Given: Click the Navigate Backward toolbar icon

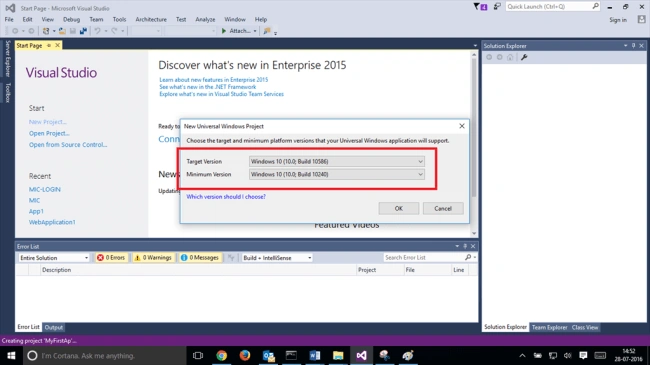Looking at the screenshot, I should 15,31.
